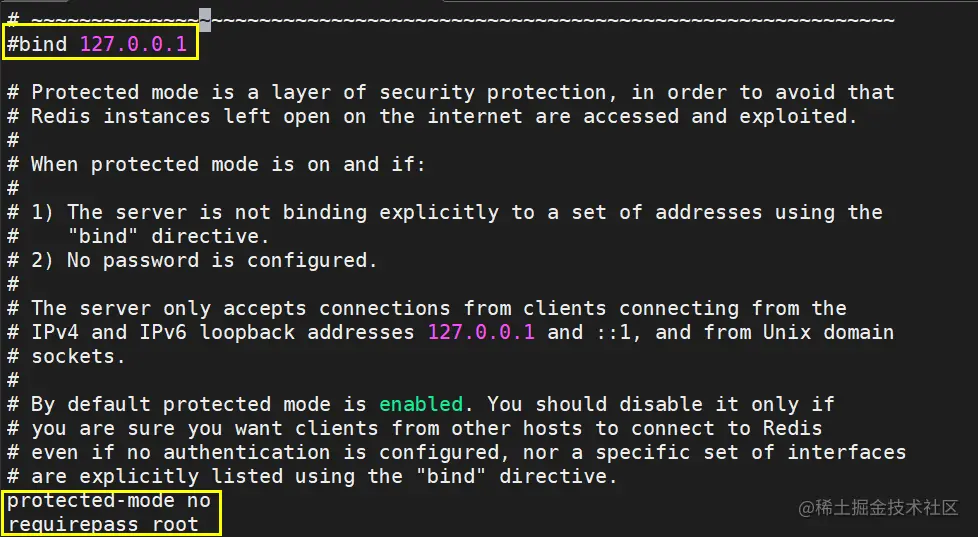Click the magenta 127.0.0.1 in the loopback line
The width and height of the screenshot is (978, 537).
point(481,332)
